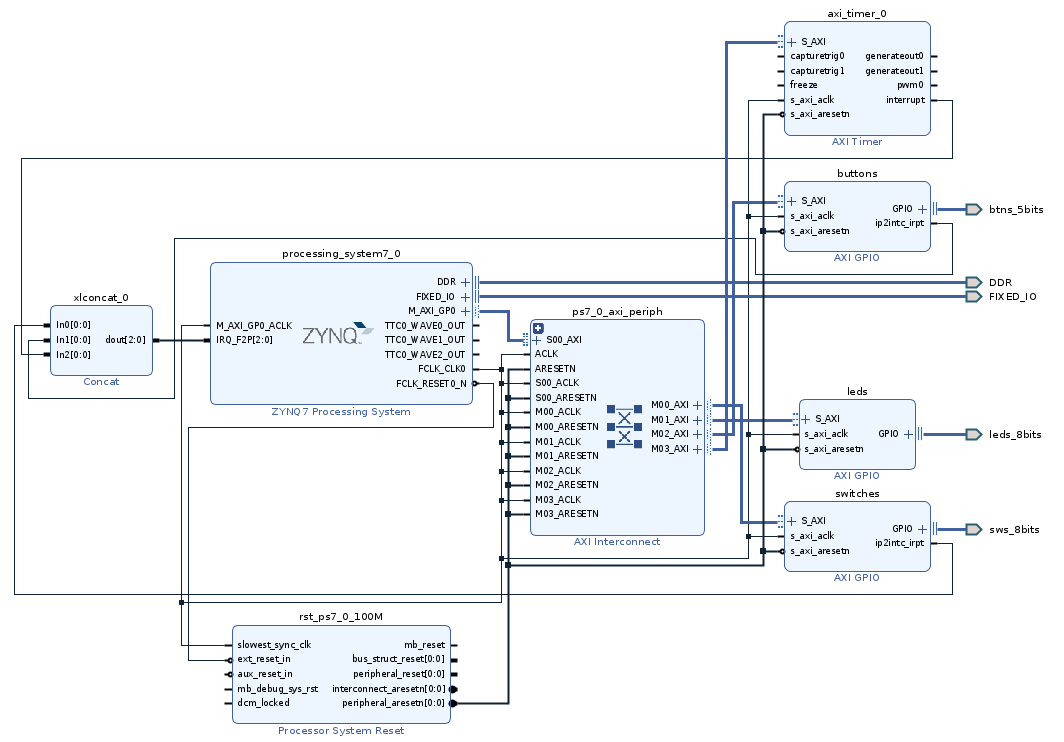Expand M03_AXI interface on AXI Interconnect
Viewport: 1064px width, 742px height.
697,449
